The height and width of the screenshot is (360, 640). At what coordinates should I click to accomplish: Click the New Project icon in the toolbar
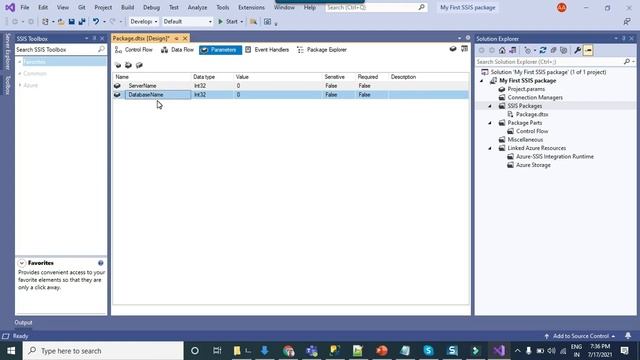click(x=45, y=22)
